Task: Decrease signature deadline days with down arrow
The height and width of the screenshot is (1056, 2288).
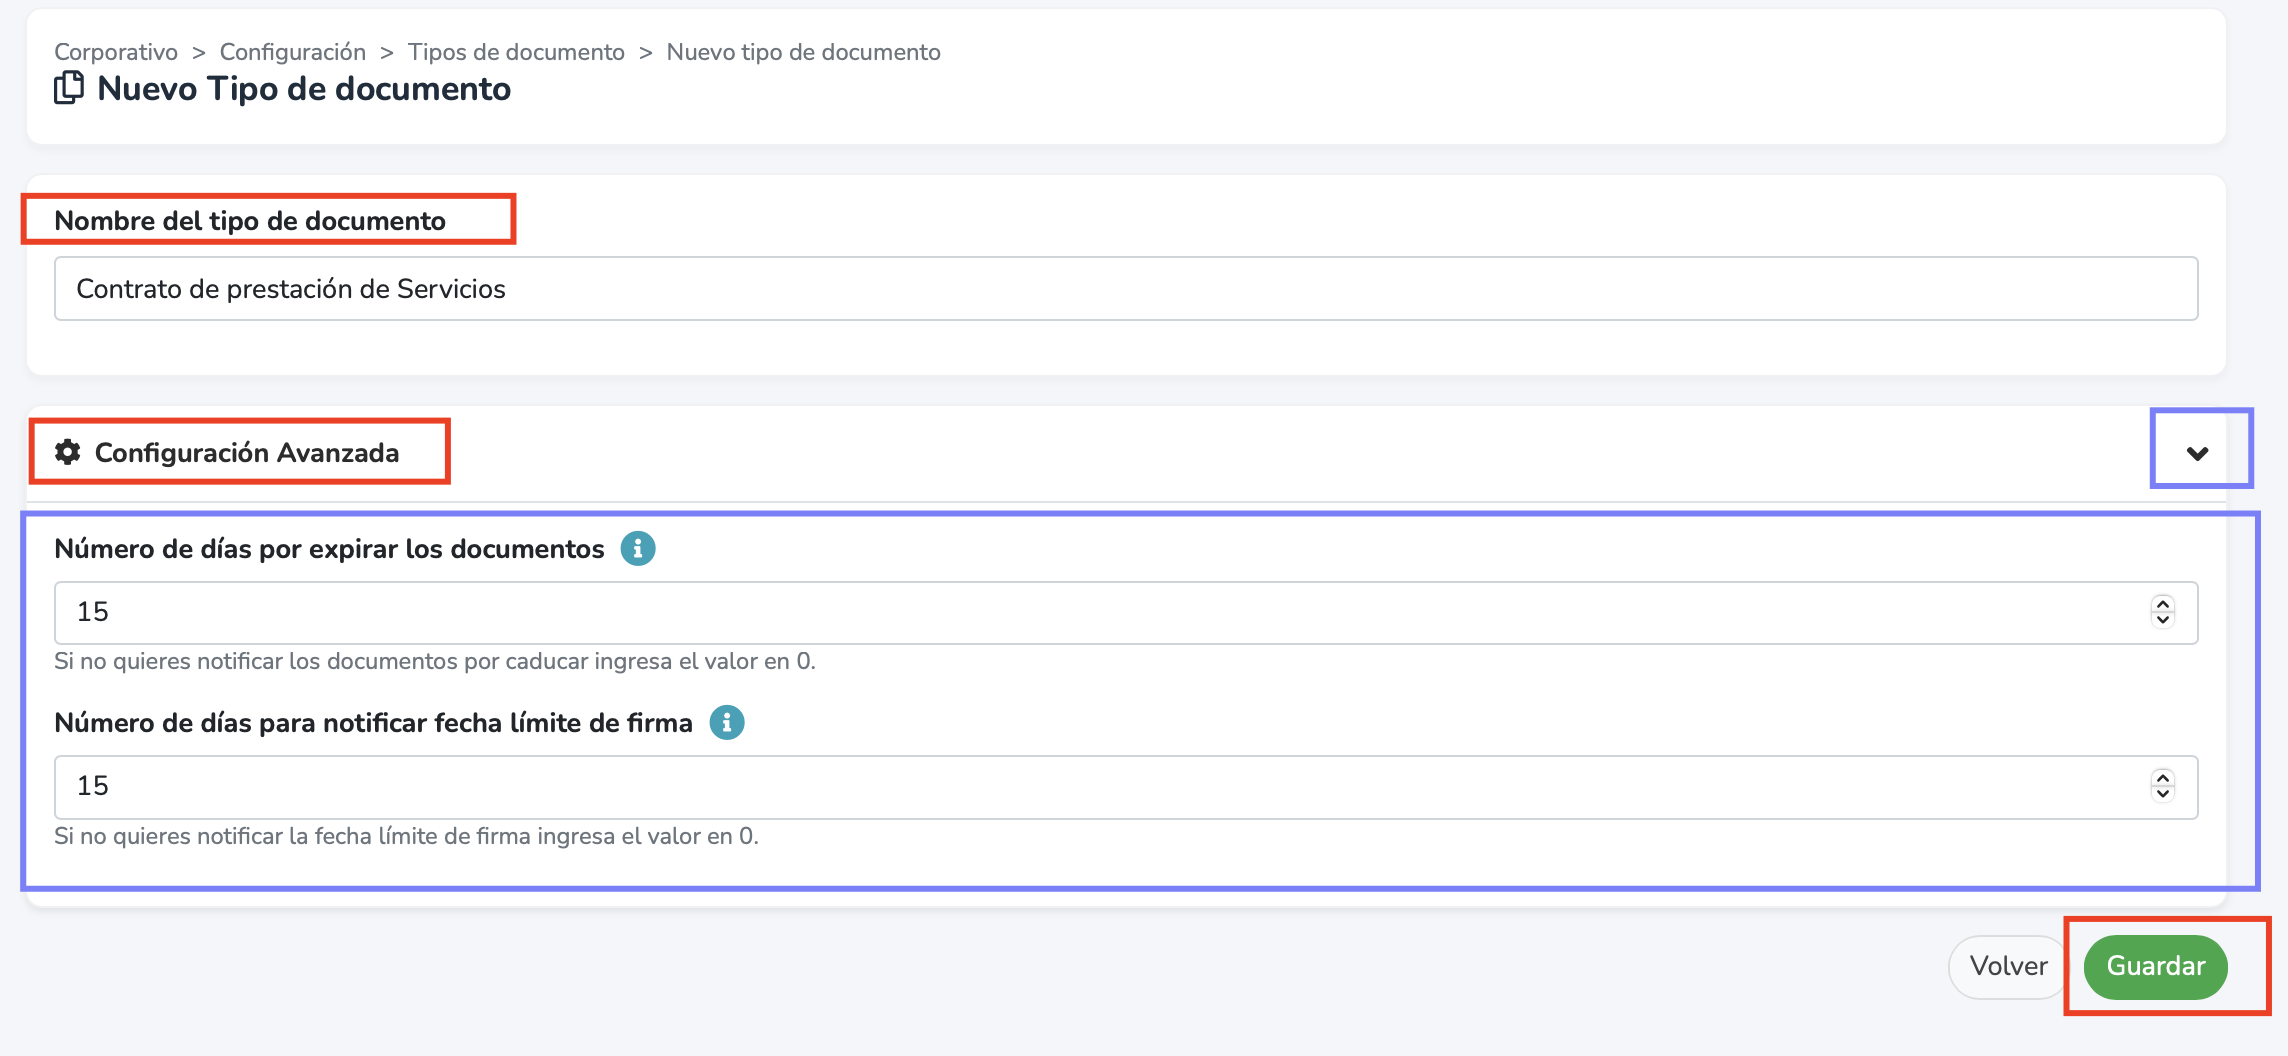Action: coord(2163,794)
